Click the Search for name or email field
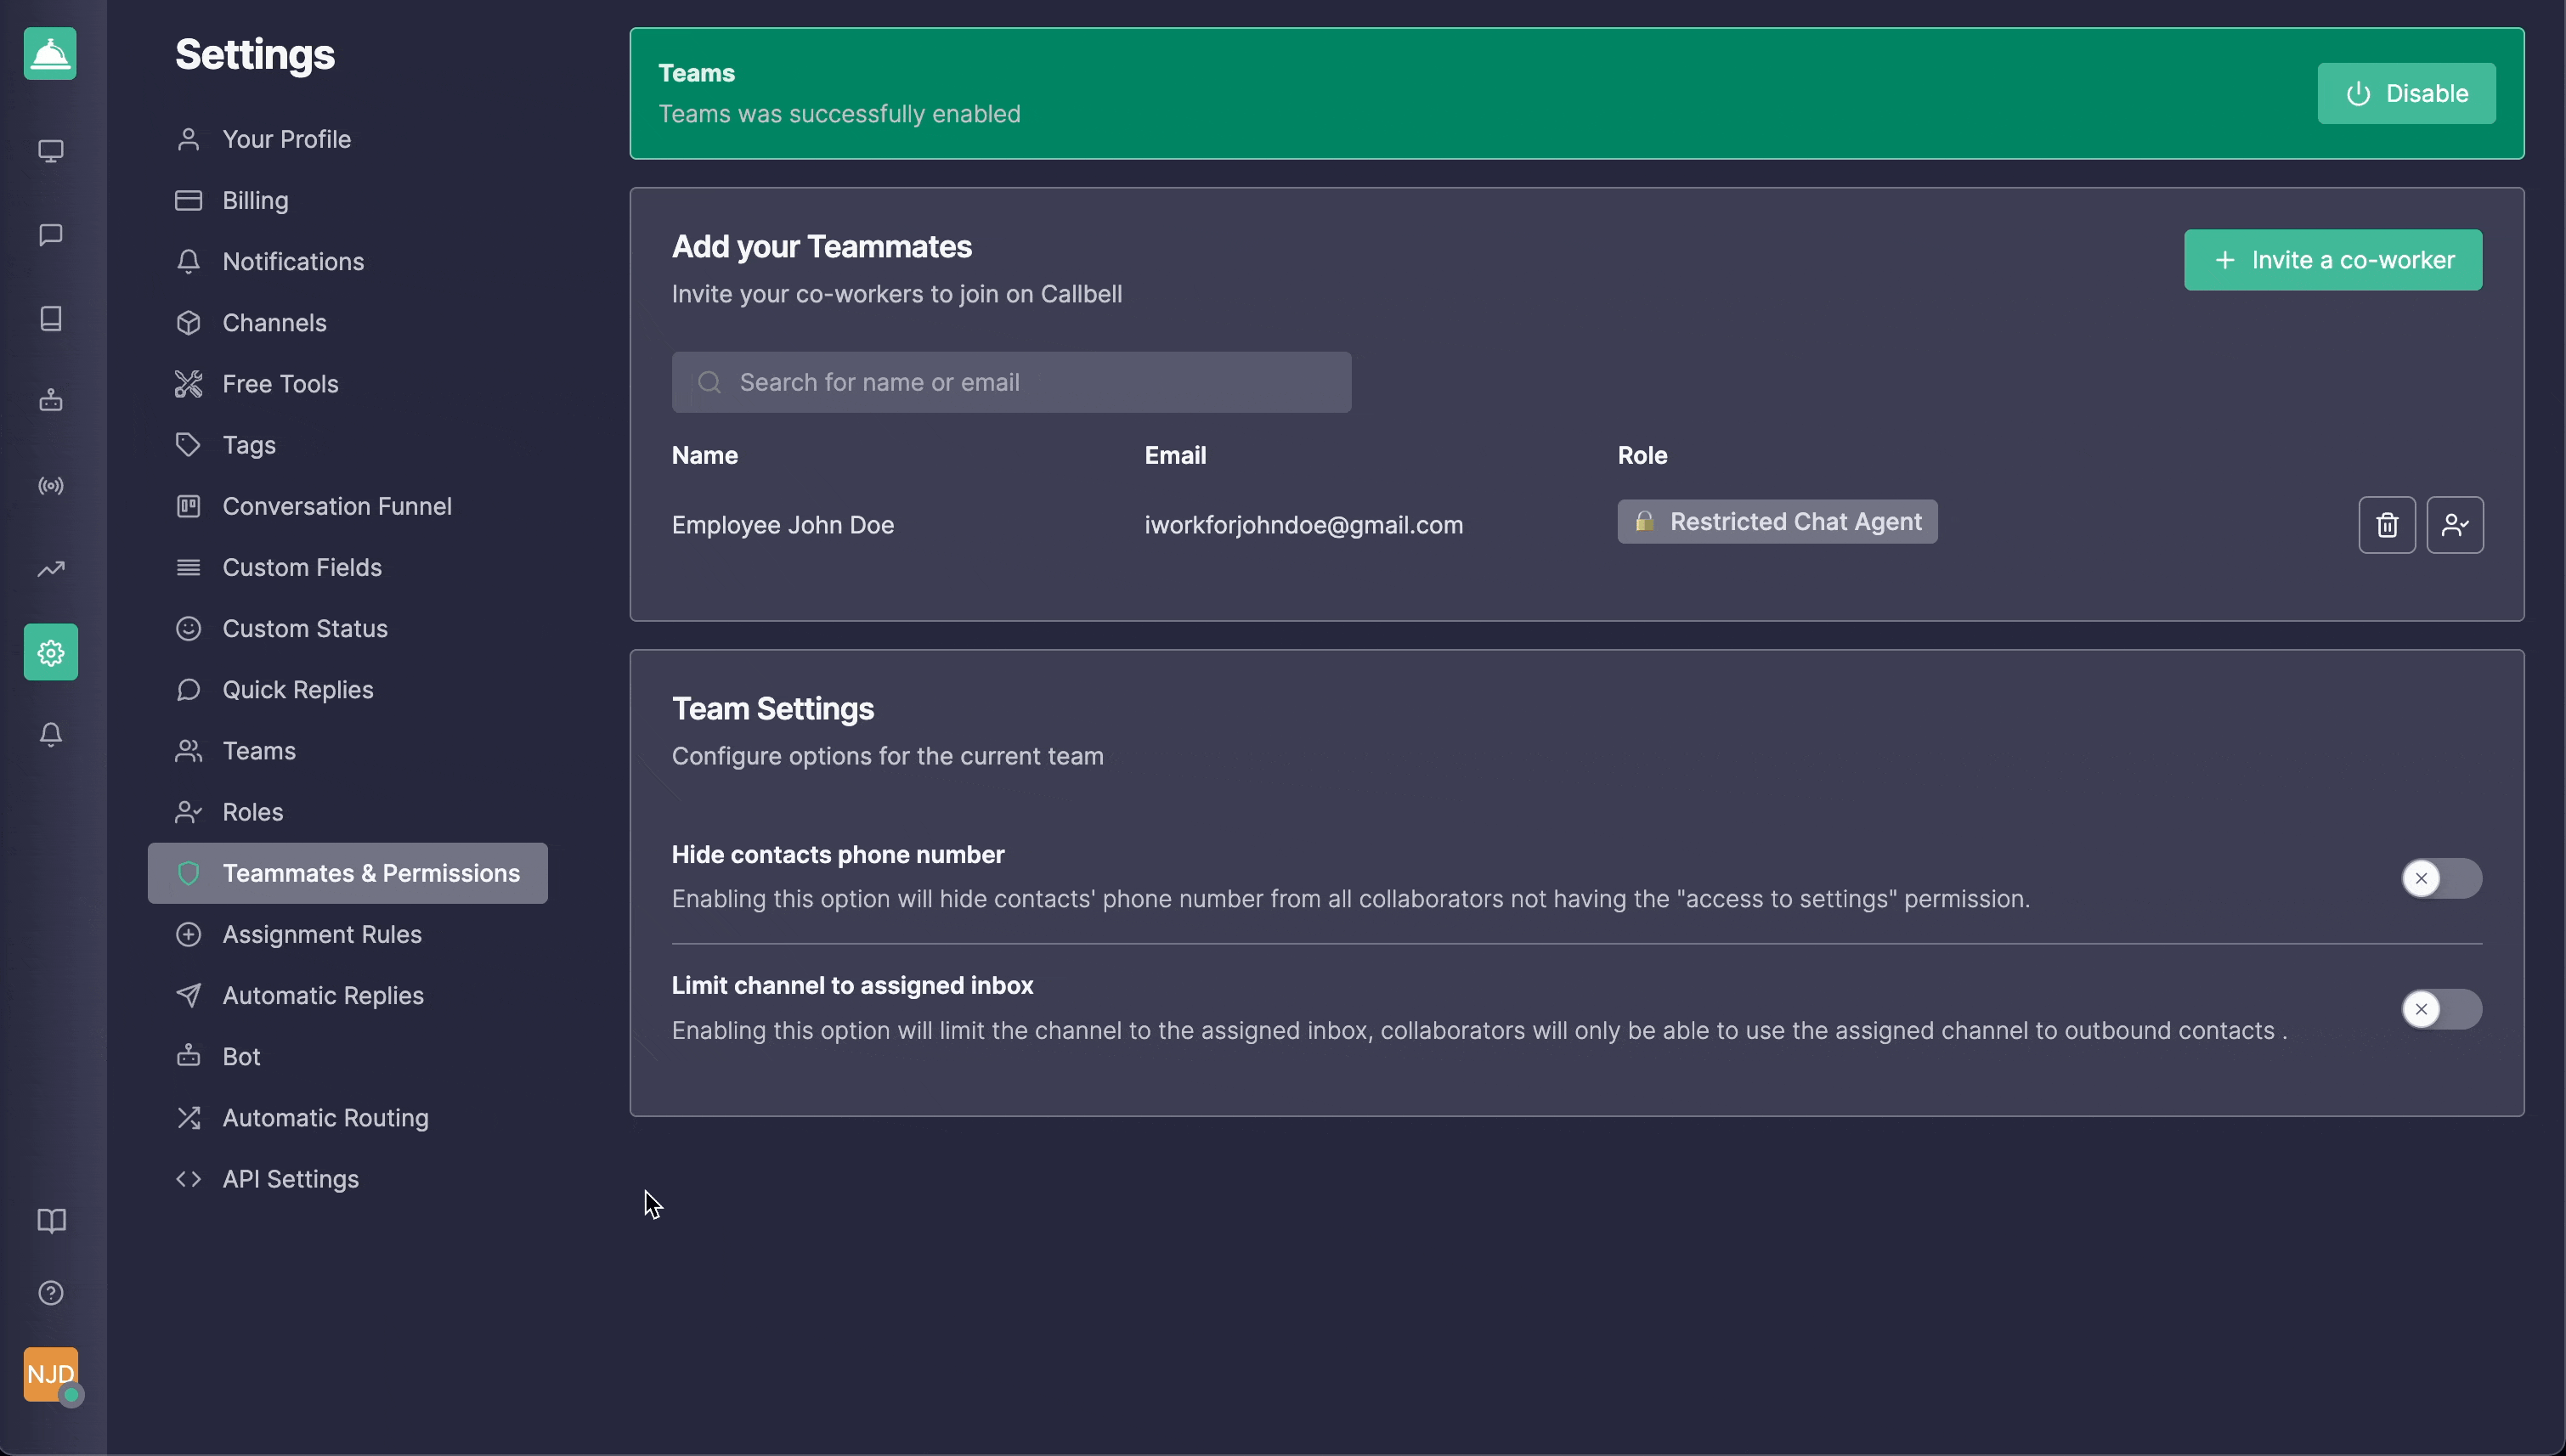Screen dimensions: 2566x1456 tap(1011, 382)
